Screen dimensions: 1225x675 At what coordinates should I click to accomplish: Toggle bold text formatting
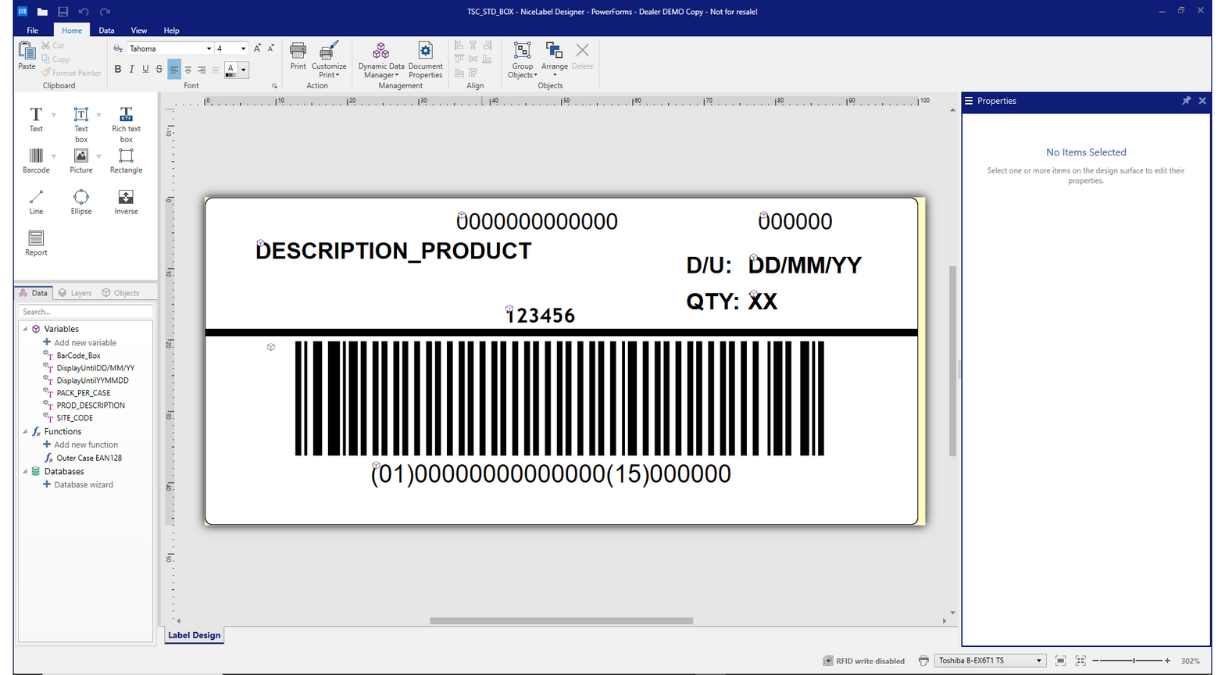click(x=117, y=69)
